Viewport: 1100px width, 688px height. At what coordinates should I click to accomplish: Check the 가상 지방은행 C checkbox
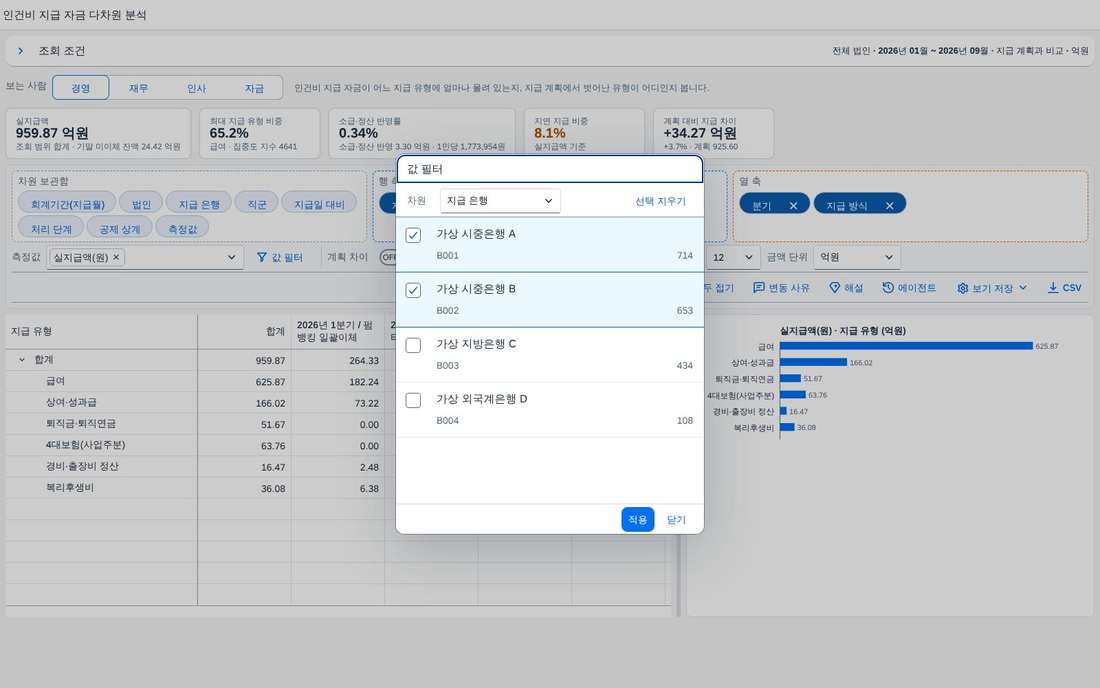pyautogui.click(x=413, y=345)
